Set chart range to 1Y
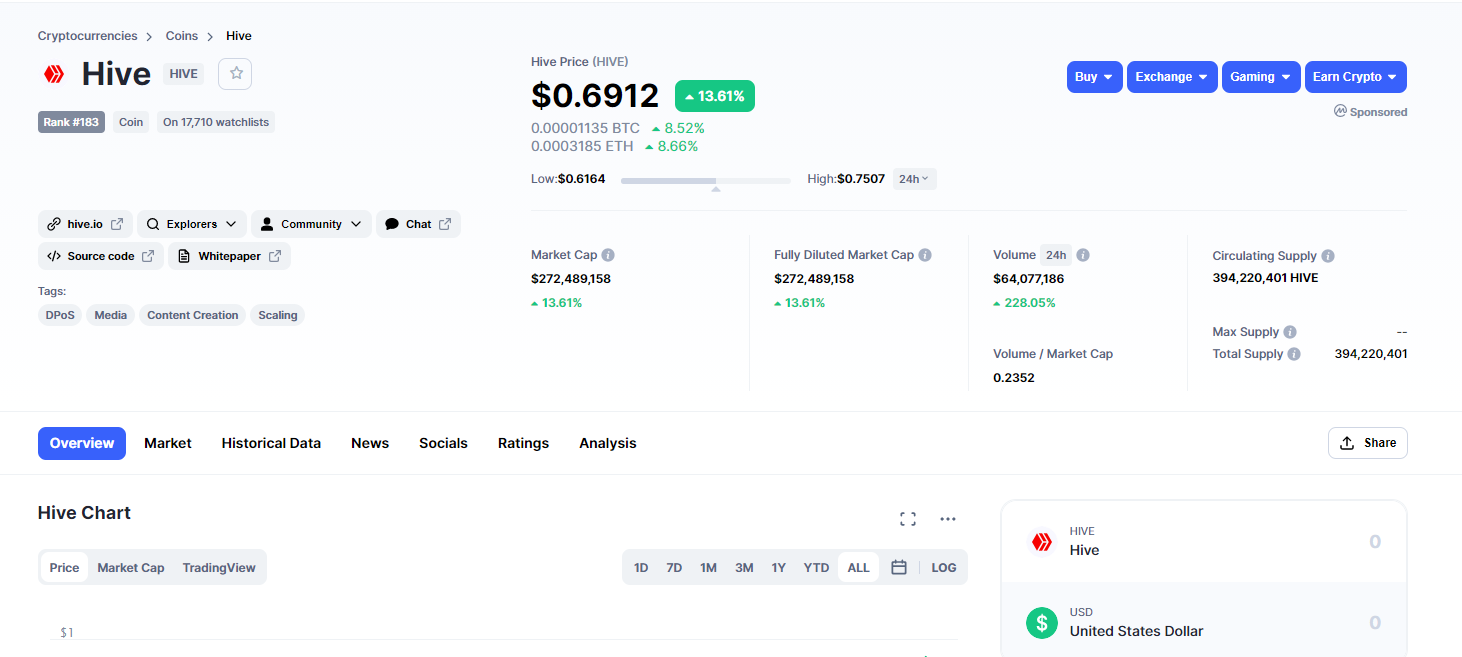The image size is (1462, 657). [778, 567]
